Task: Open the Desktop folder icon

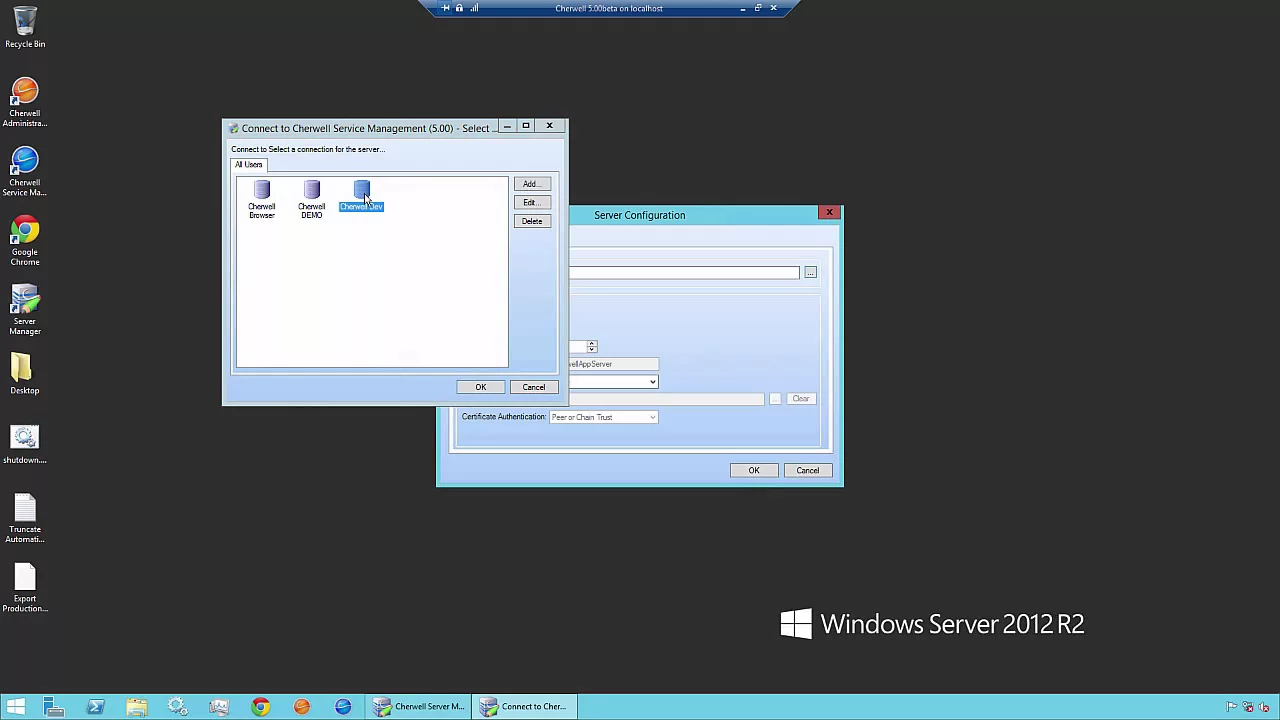Action: click(x=25, y=375)
